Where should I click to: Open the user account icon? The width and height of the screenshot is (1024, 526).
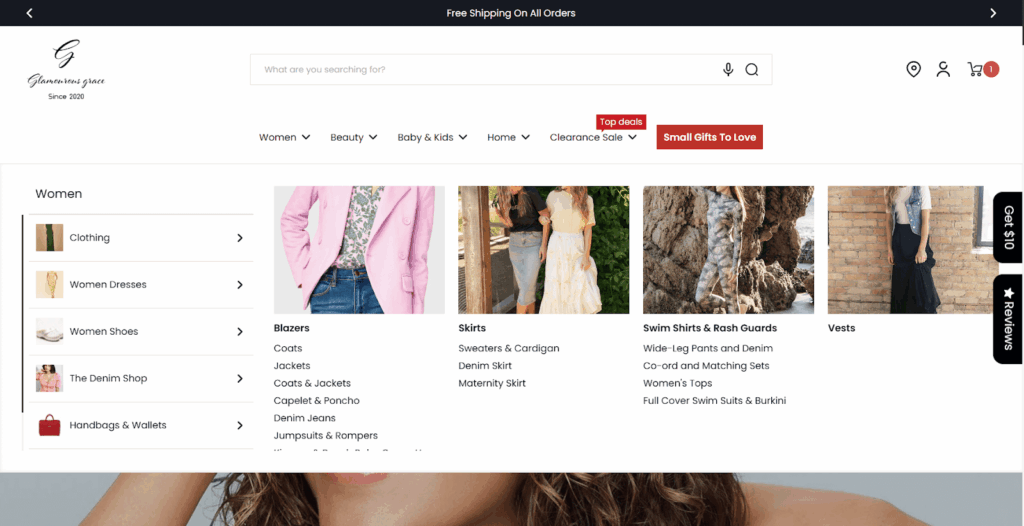[x=943, y=69]
